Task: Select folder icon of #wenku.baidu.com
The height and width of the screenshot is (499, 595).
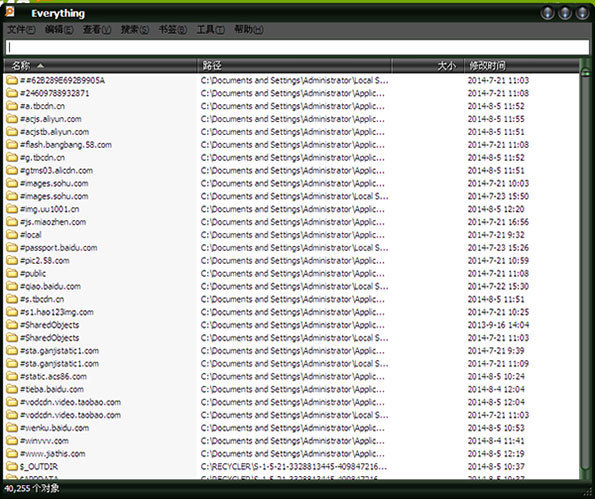Action: (12, 428)
